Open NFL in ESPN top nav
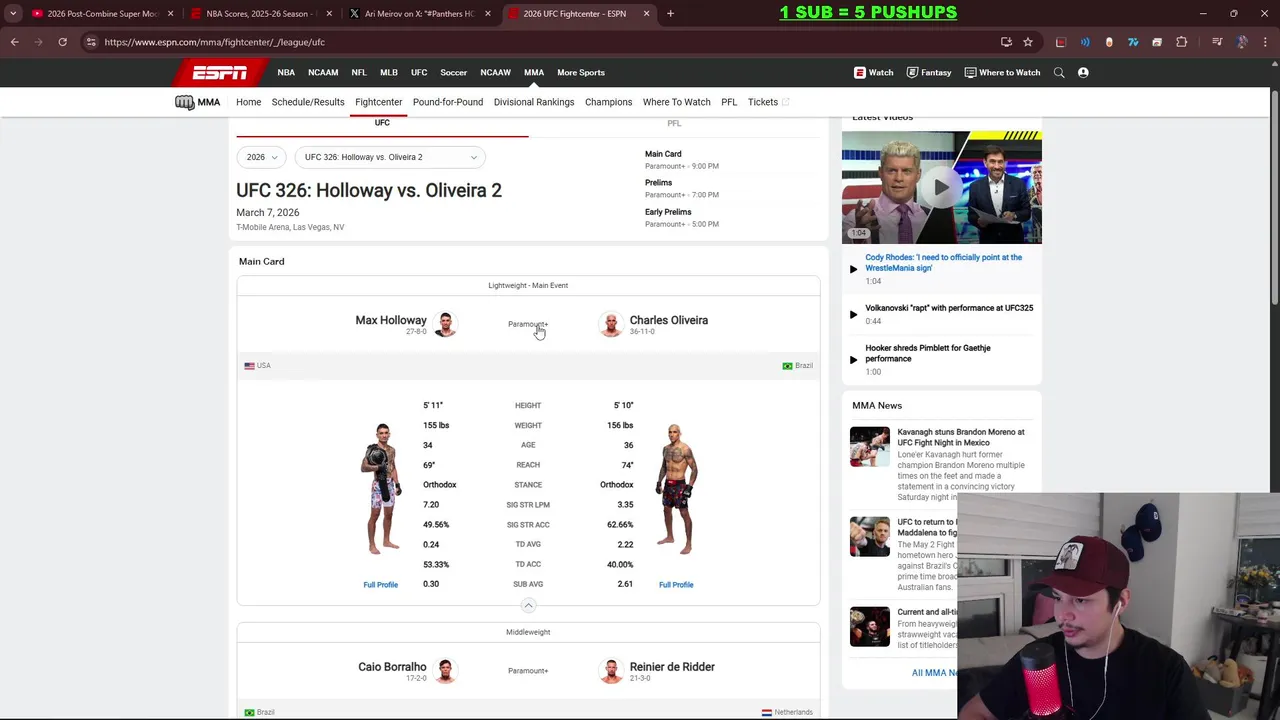This screenshot has height=720, width=1280. [x=359, y=72]
